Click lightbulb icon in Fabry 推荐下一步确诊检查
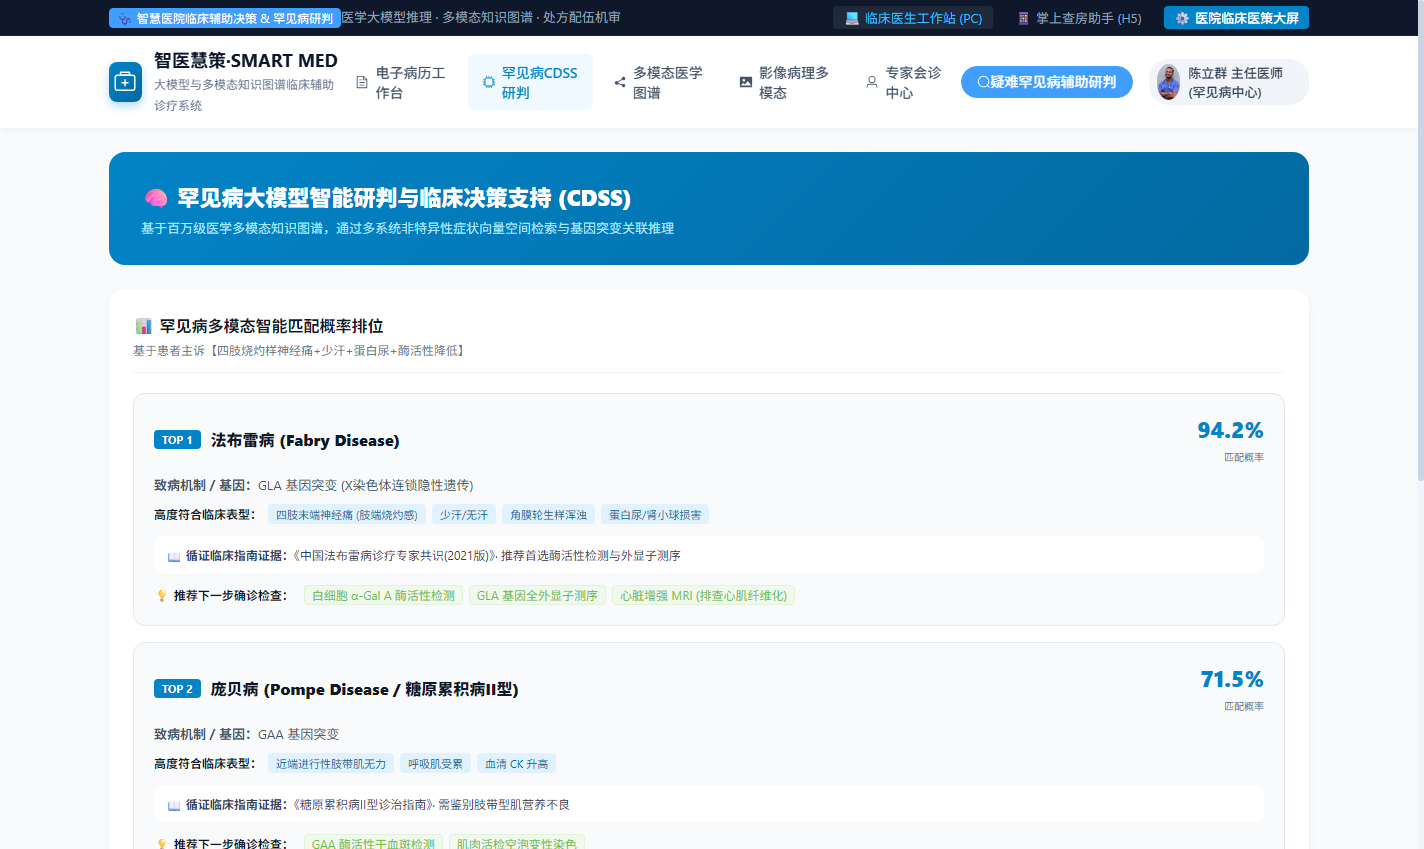Viewport: 1424px width, 849px height. point(162,596)
